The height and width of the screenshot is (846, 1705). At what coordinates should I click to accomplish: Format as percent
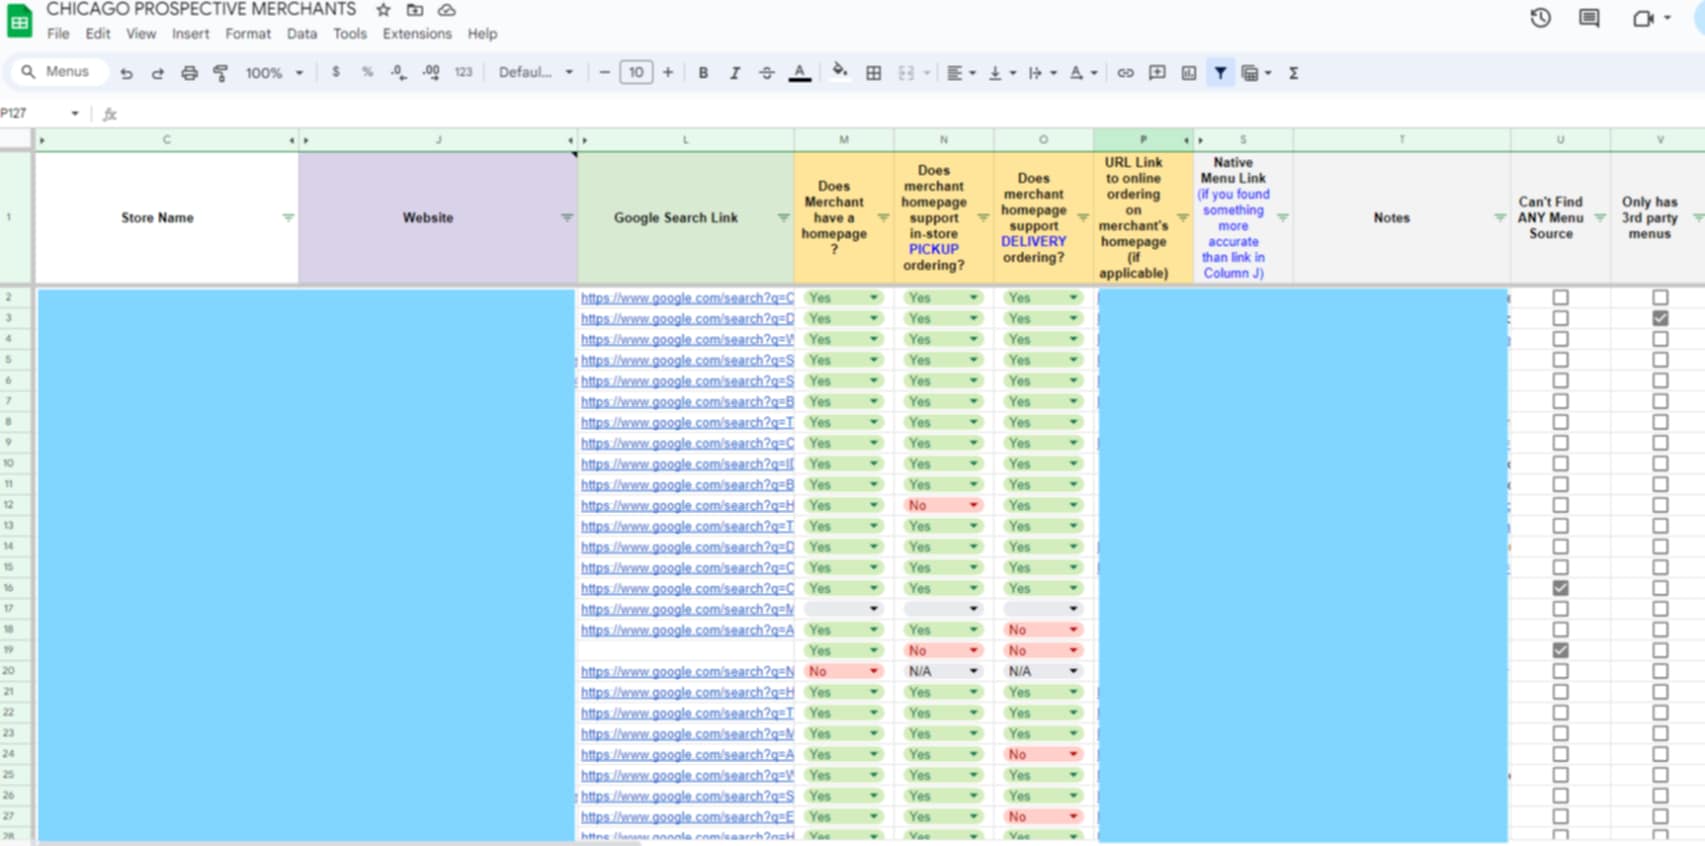tap(367, 72)
